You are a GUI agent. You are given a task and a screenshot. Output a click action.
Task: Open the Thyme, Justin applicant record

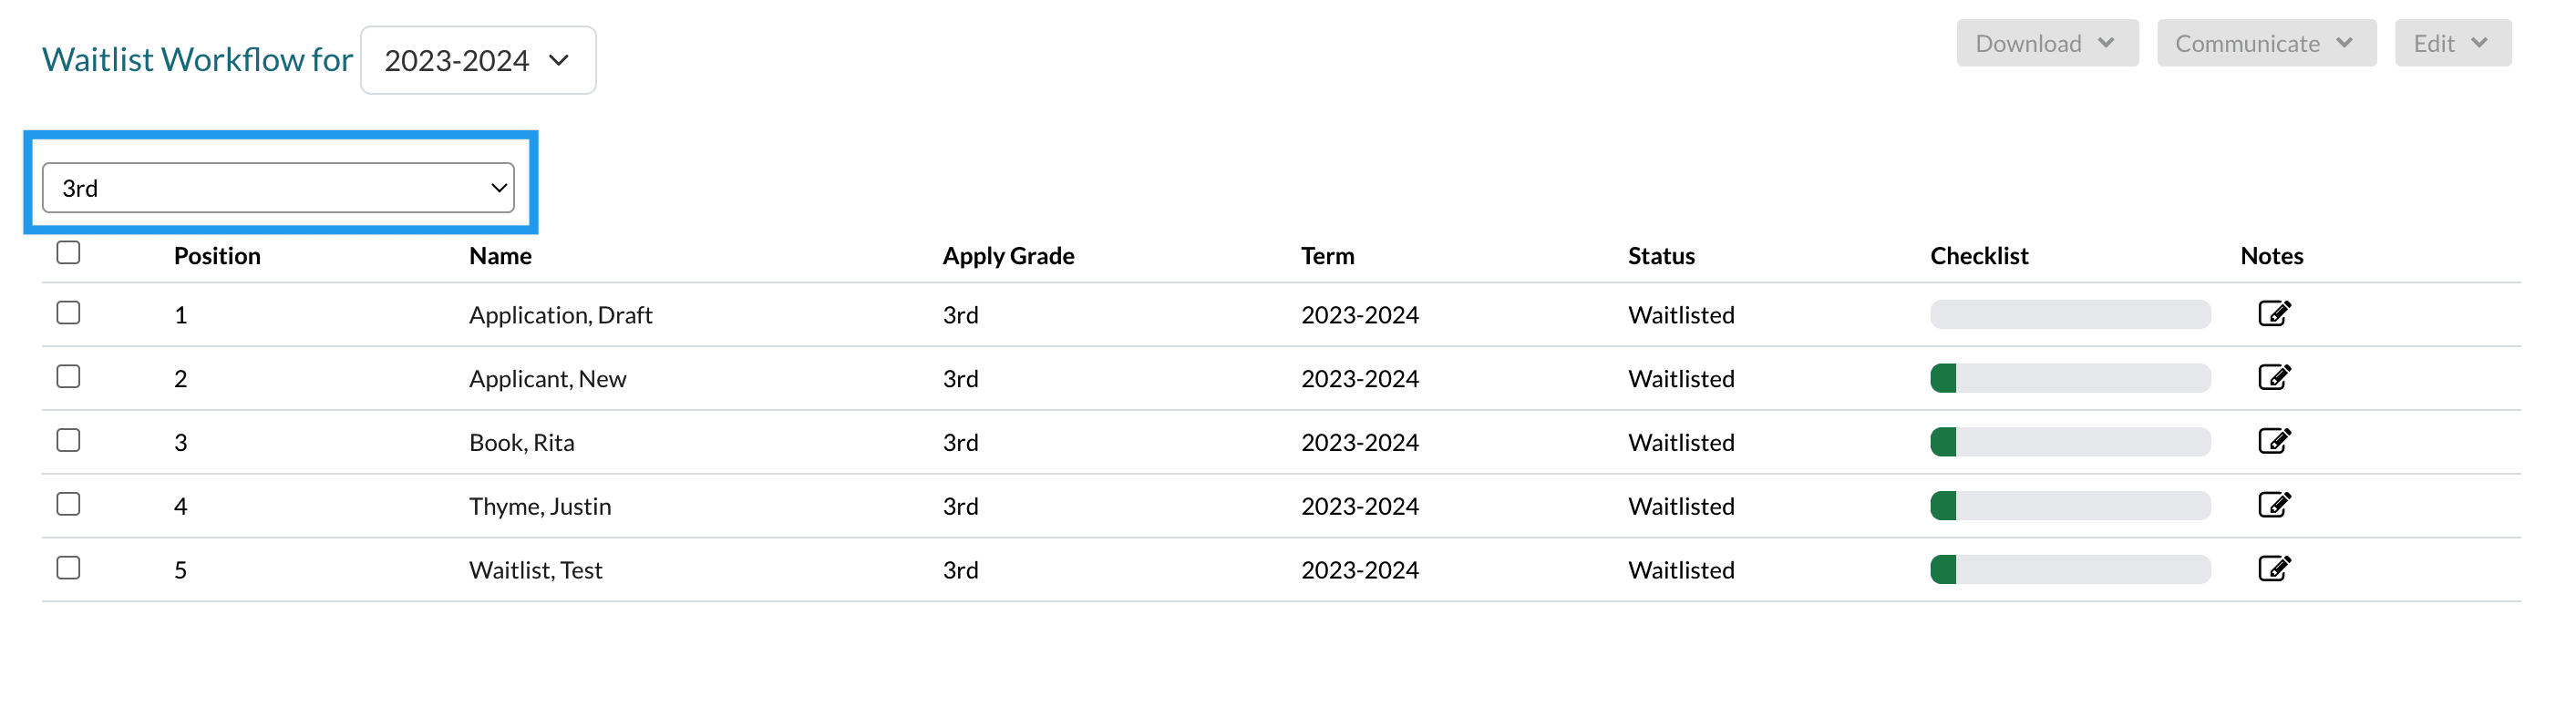click(540, 507)
